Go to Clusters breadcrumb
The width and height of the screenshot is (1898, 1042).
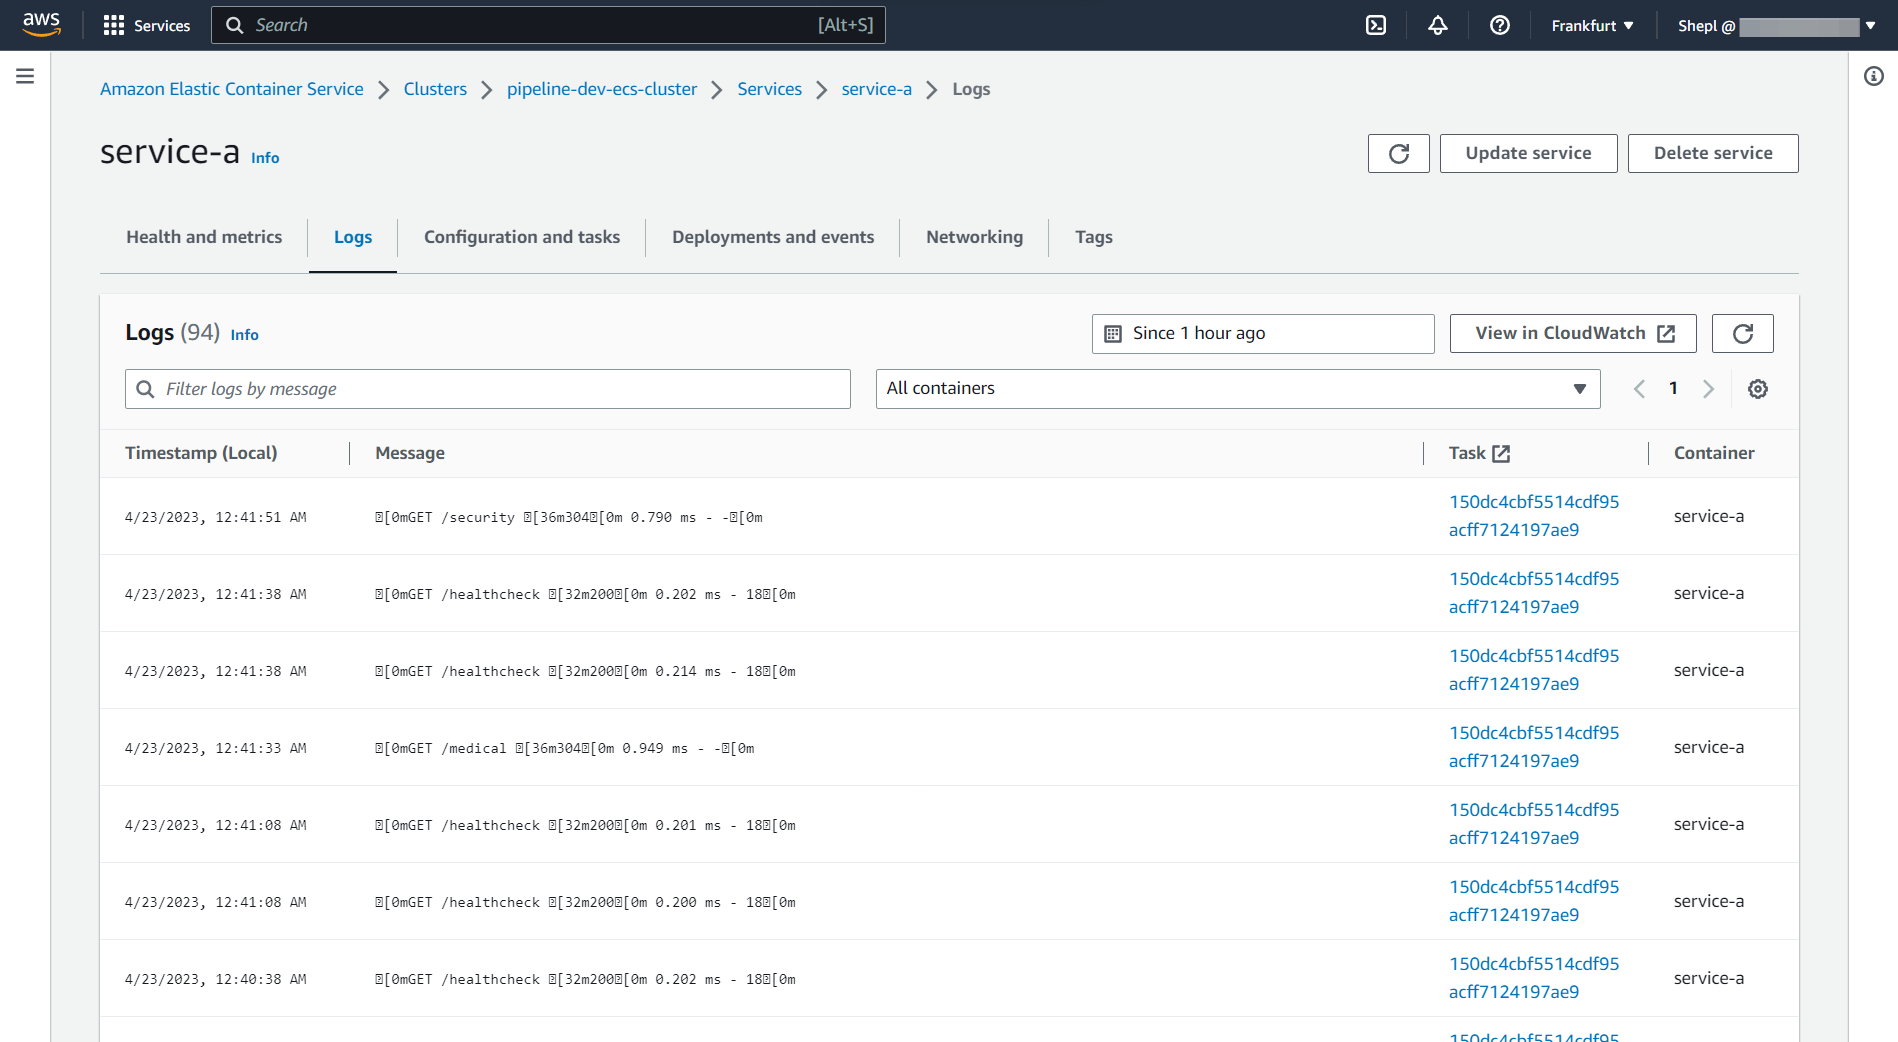click(435, 89)
